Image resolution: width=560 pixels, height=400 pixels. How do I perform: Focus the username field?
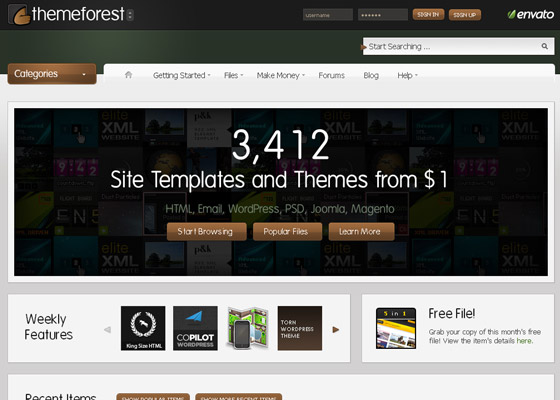[x=328, y=15]
